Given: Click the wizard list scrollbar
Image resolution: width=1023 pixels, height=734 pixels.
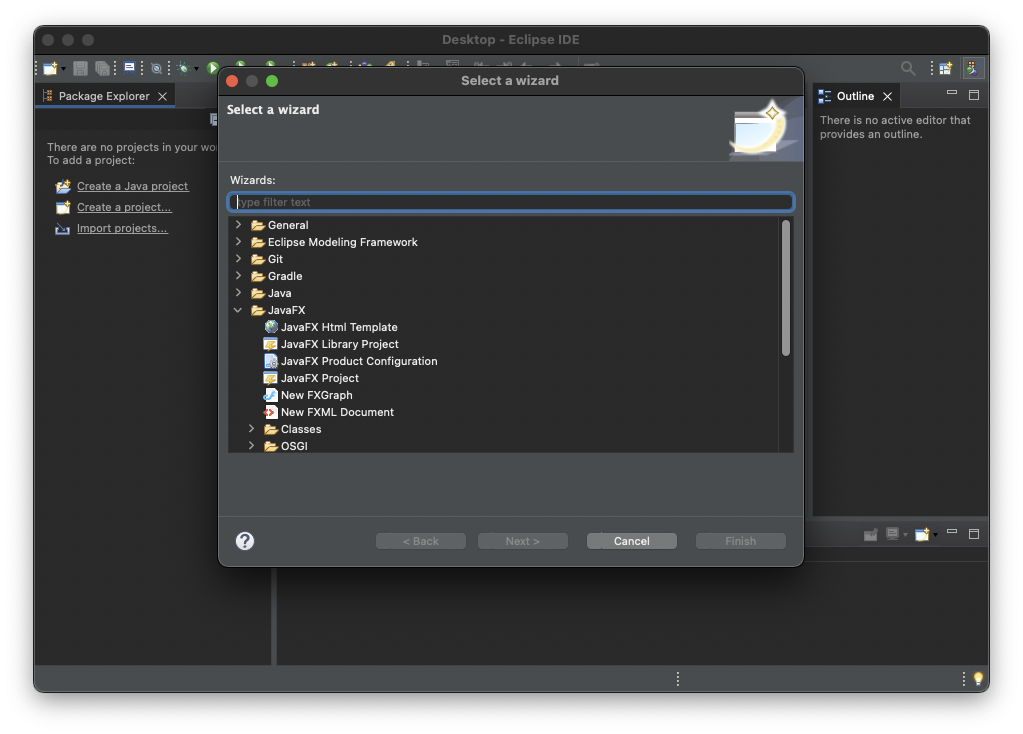Looking at the screenshot, I should [786, 288].
